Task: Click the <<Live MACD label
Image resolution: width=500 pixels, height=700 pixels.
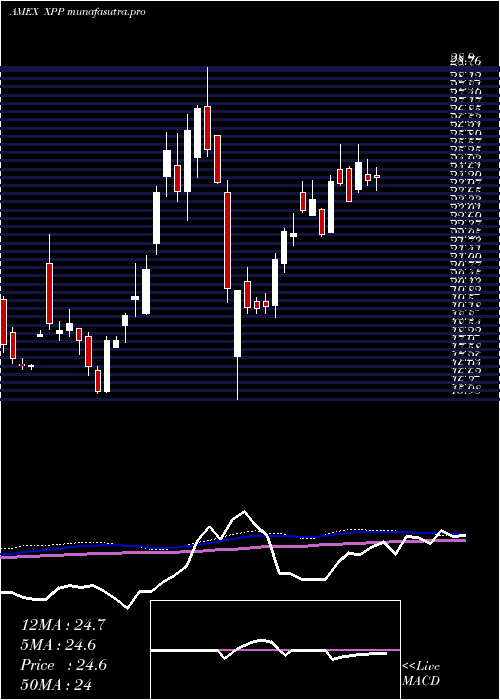Action: [x=421, y=674]
